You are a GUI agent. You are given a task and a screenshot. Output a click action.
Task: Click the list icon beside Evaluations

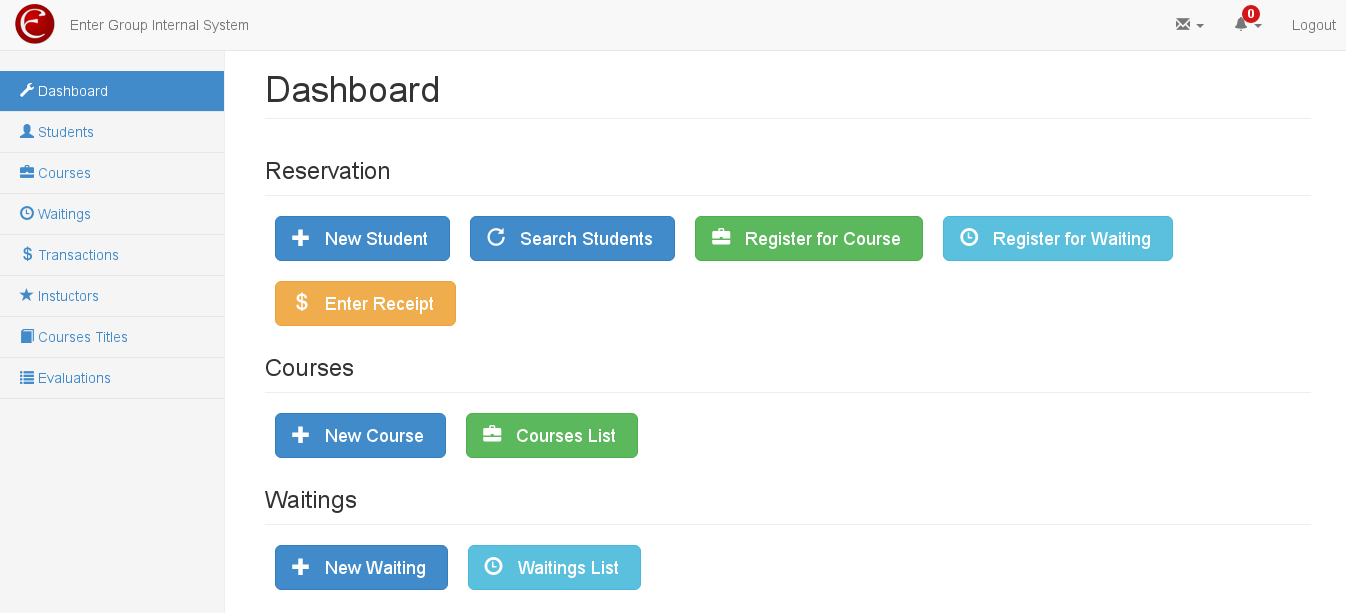point(27,377)
